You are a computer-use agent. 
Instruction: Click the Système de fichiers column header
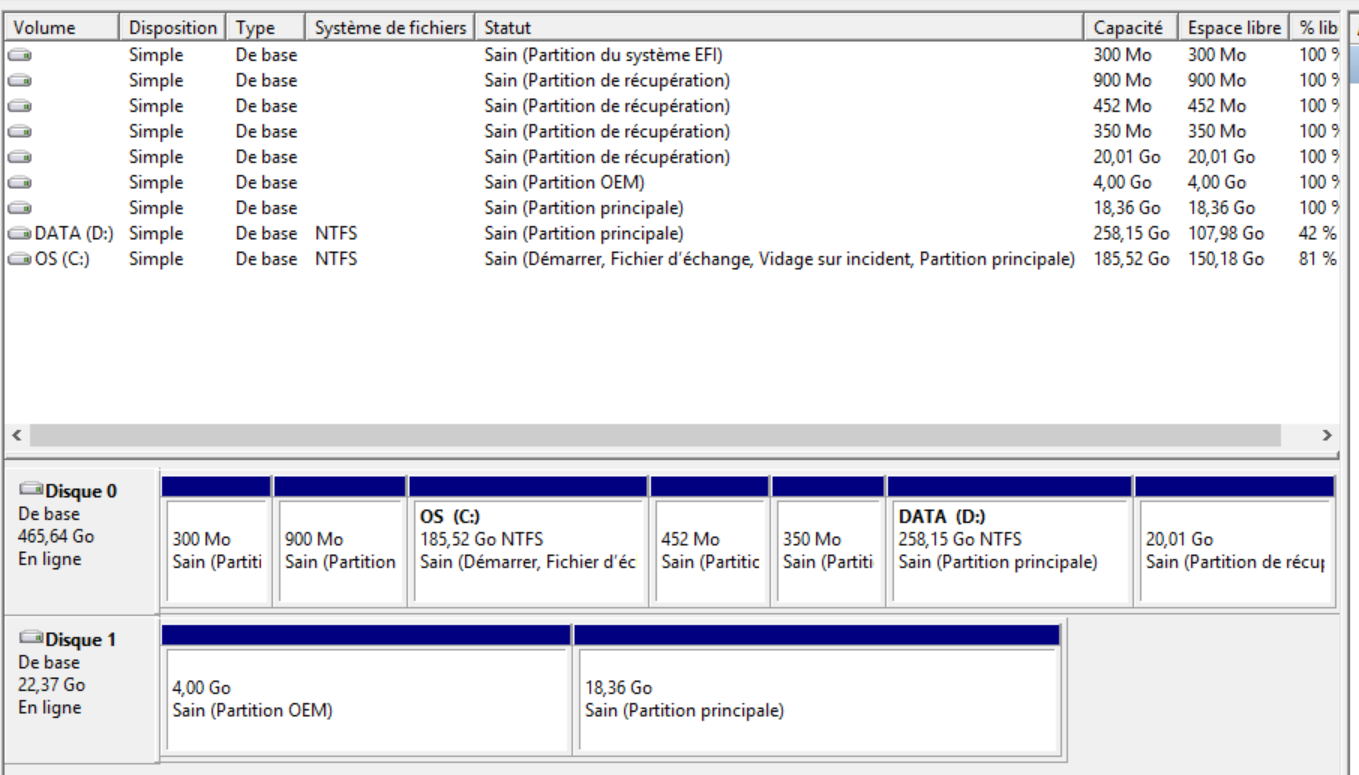pyautogui.click(x=391, y=28)
